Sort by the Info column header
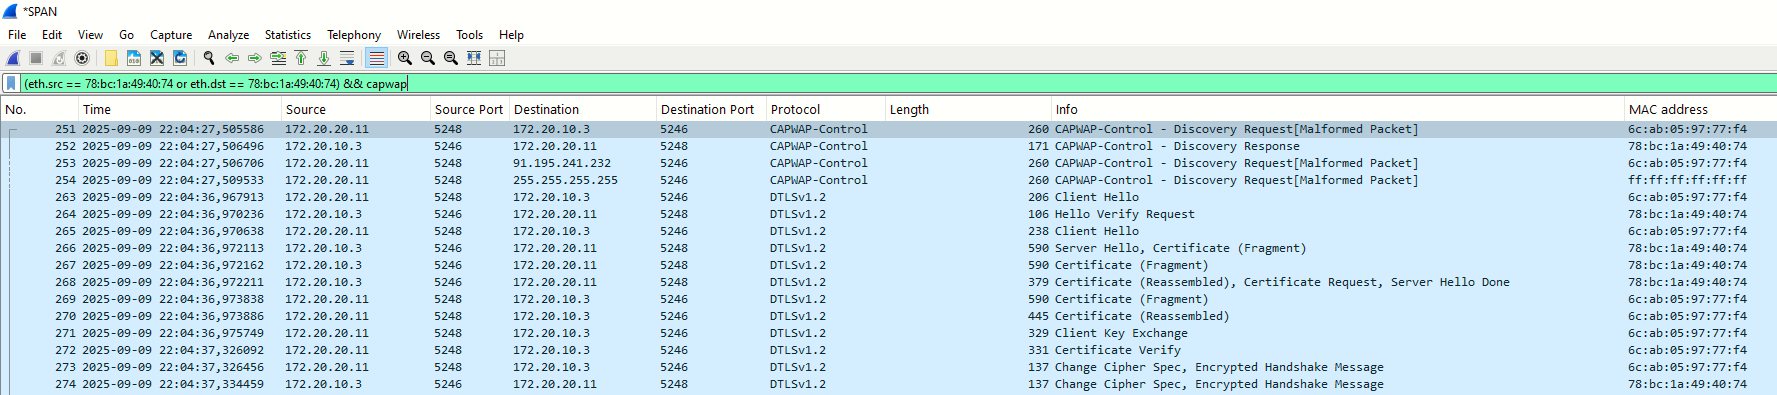 1338,109
